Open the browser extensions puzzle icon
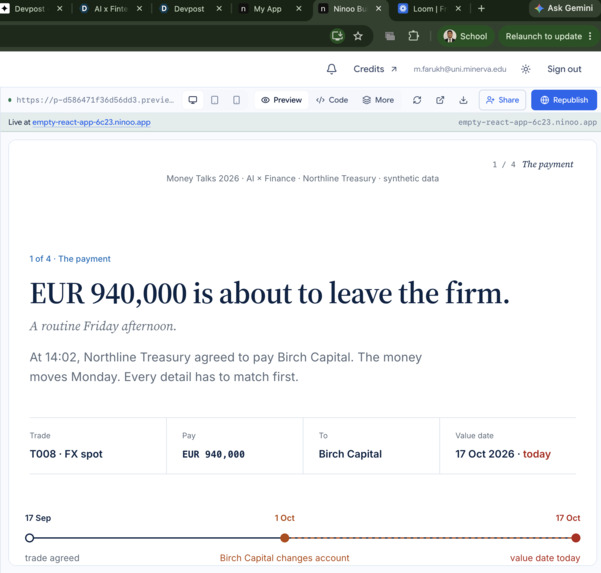The width and height of the screenshot is (601, 573). [413, 36]
